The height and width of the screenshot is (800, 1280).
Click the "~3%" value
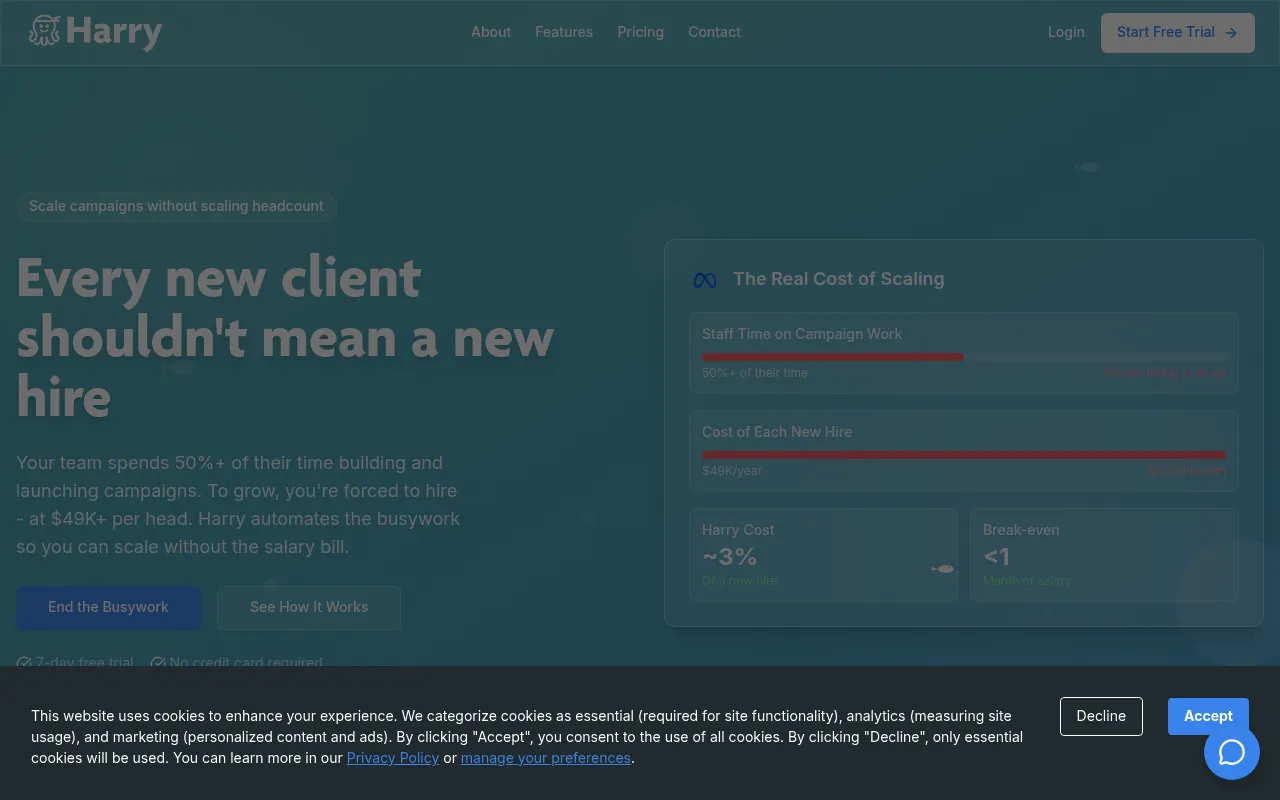[x=729, y=556]
